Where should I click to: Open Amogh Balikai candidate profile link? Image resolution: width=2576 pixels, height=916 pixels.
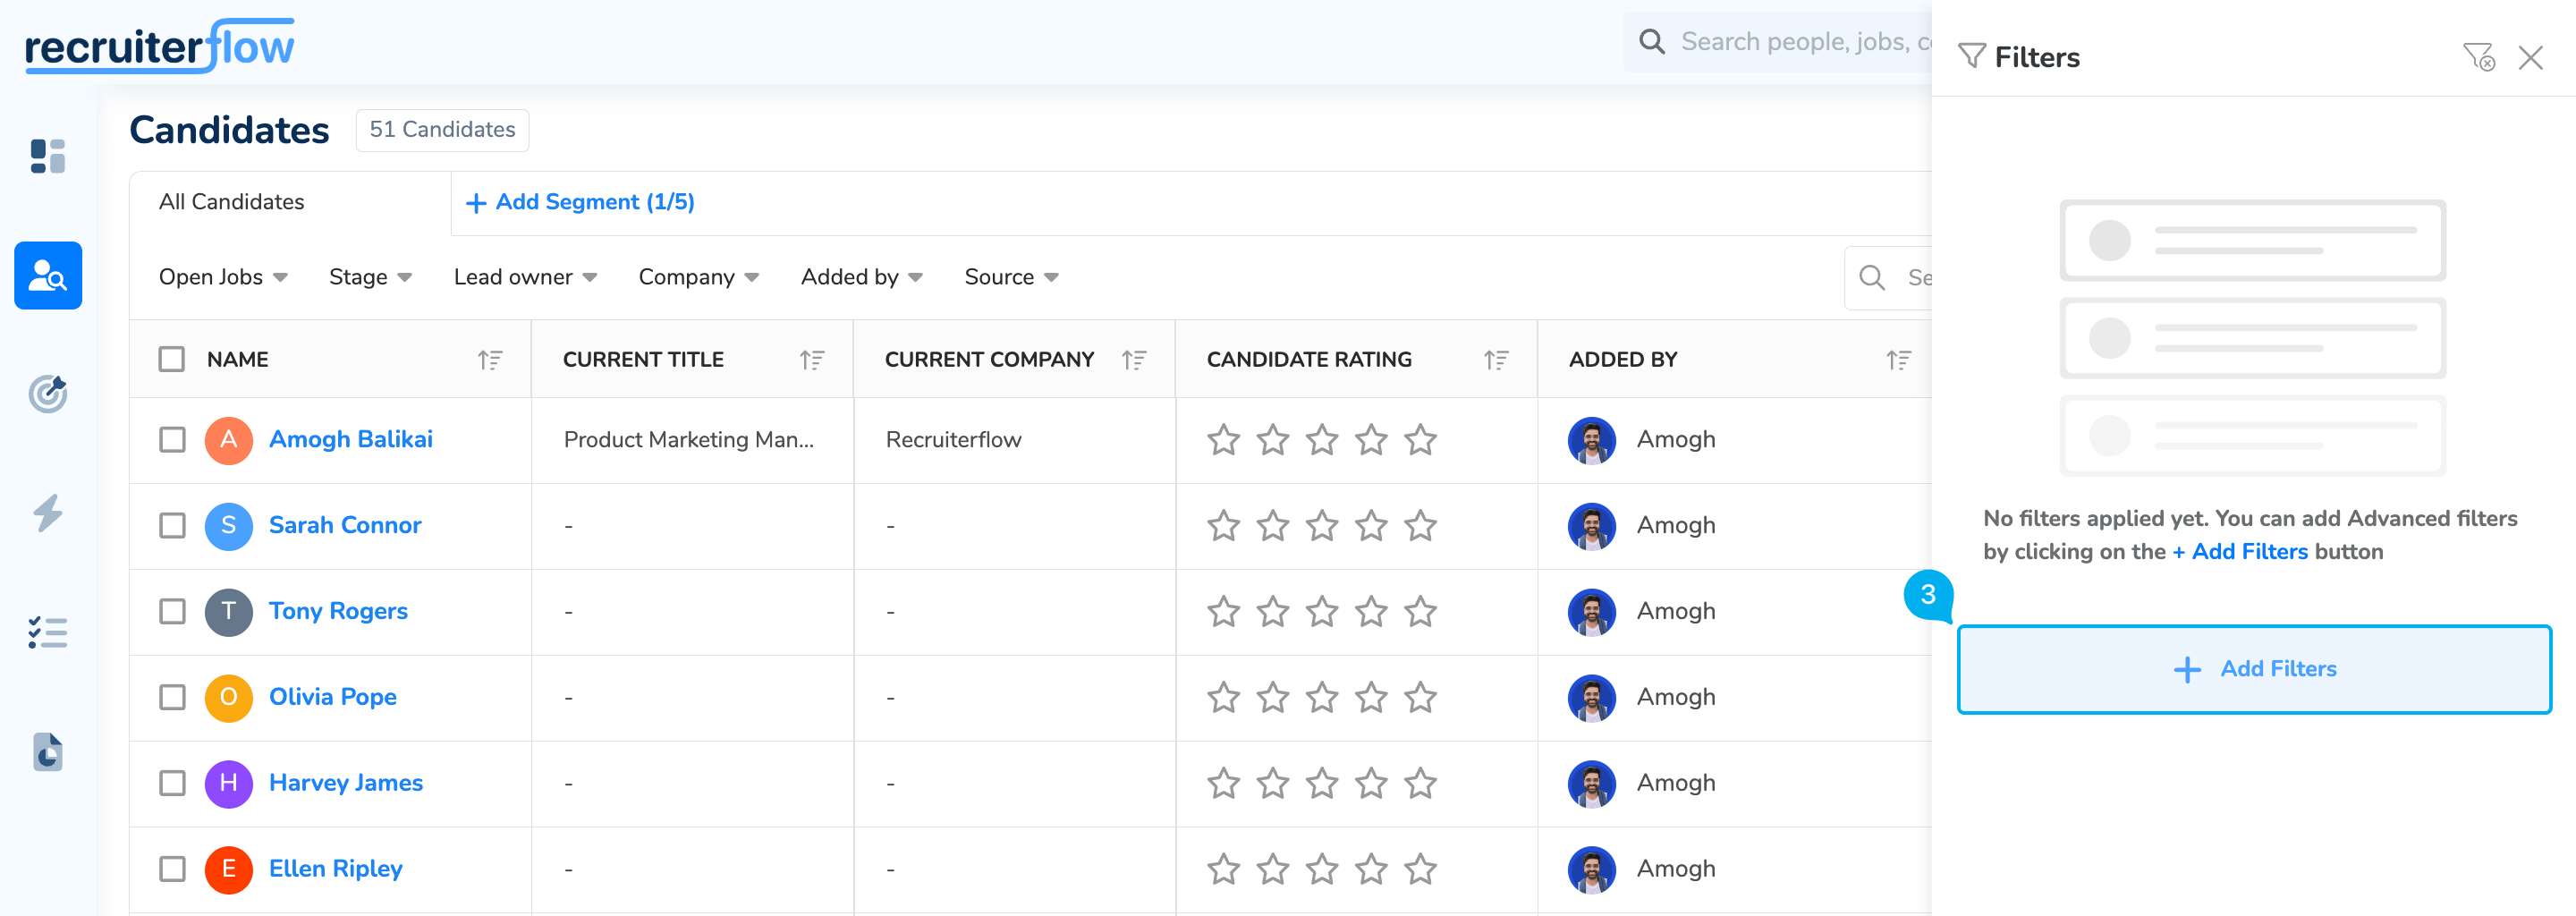coord(350,439)
